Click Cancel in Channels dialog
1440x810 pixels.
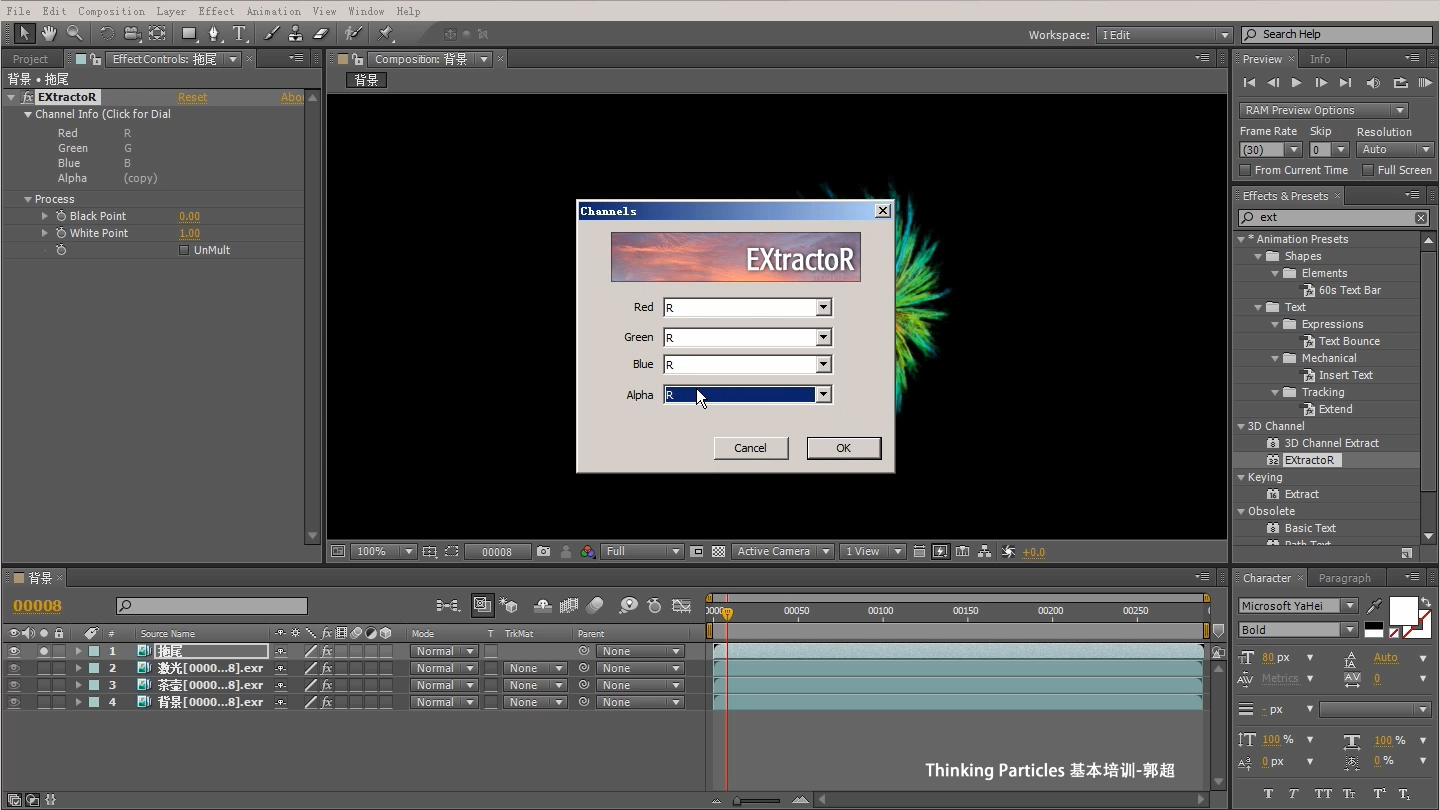750,448
